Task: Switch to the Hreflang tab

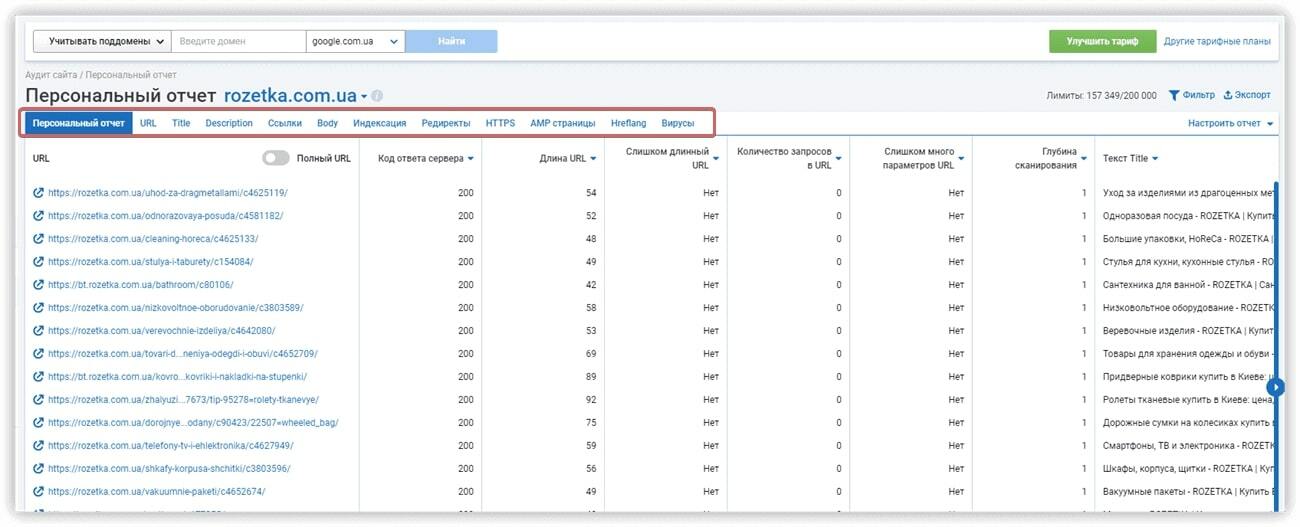Action: tap(628, 123)
